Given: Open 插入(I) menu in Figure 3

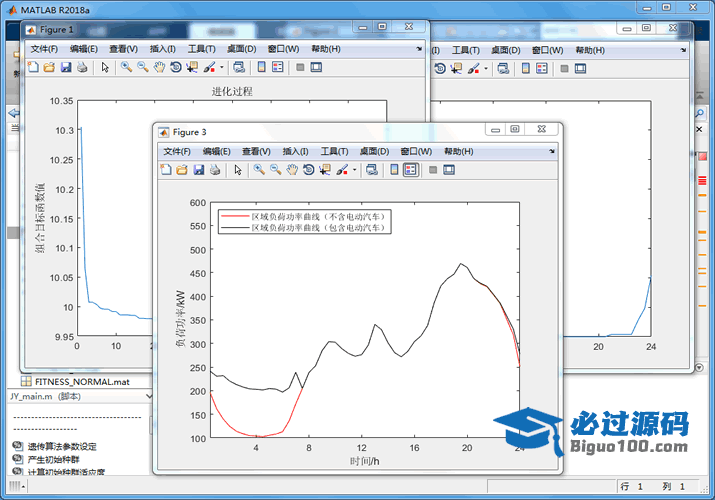Looking at the screenshot, I should tap(295, 151).
